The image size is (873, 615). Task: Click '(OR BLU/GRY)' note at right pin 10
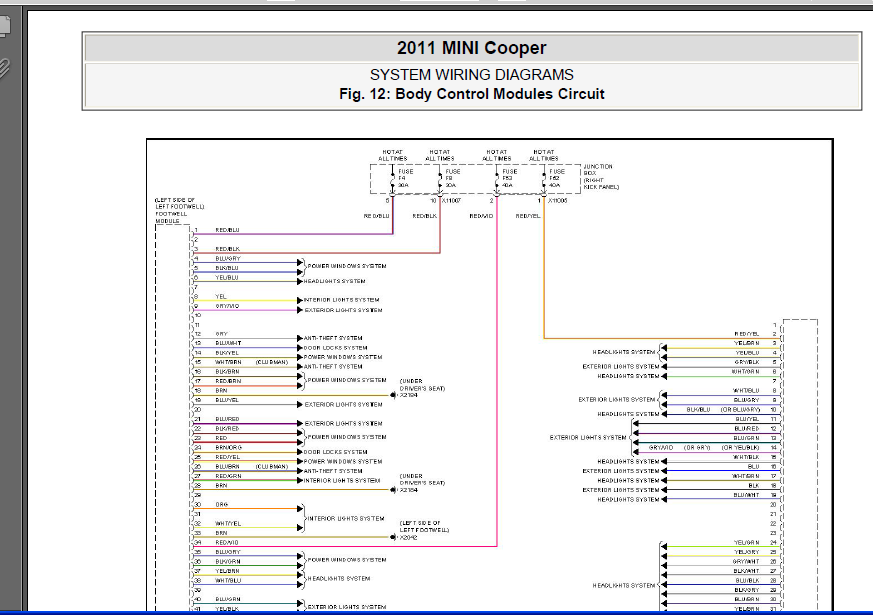pyautogui.click(x=740, y=410)
